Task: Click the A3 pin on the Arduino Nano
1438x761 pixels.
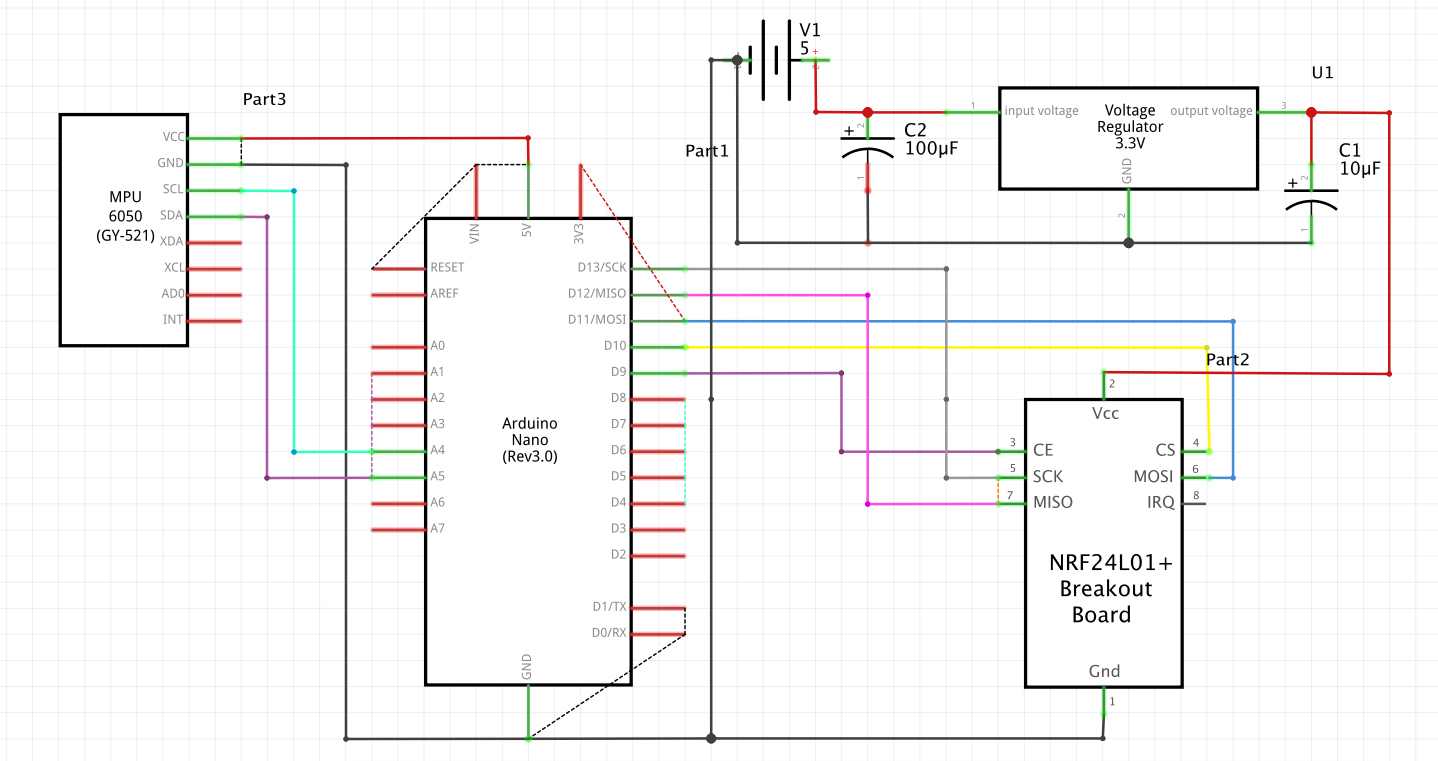Action: coord(398,424)
